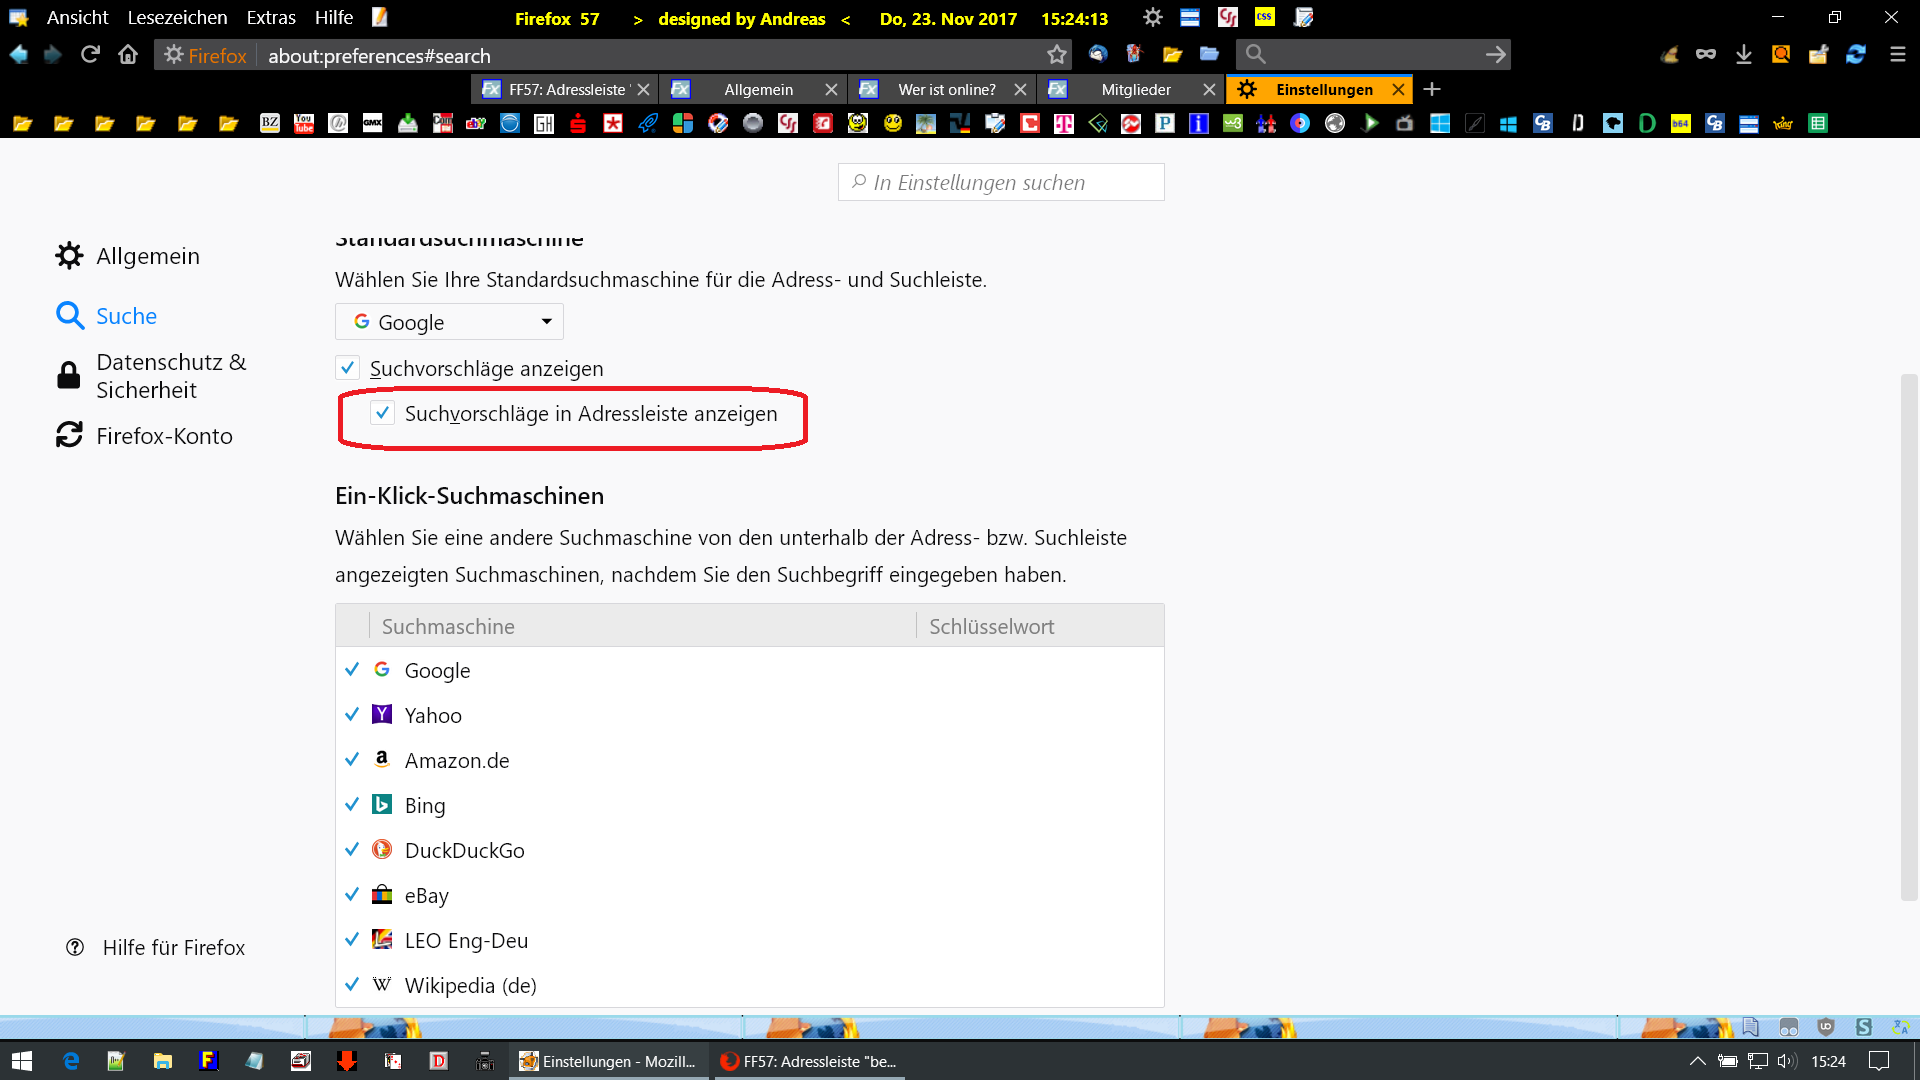Bookmark page with the star icon
Screen dimensions: 1920x1080
(1057, 55)
